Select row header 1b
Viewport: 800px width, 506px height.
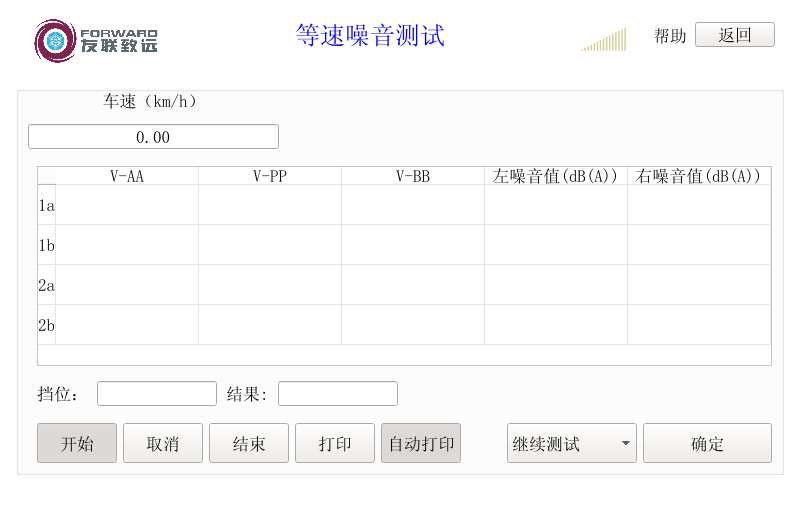46,245
